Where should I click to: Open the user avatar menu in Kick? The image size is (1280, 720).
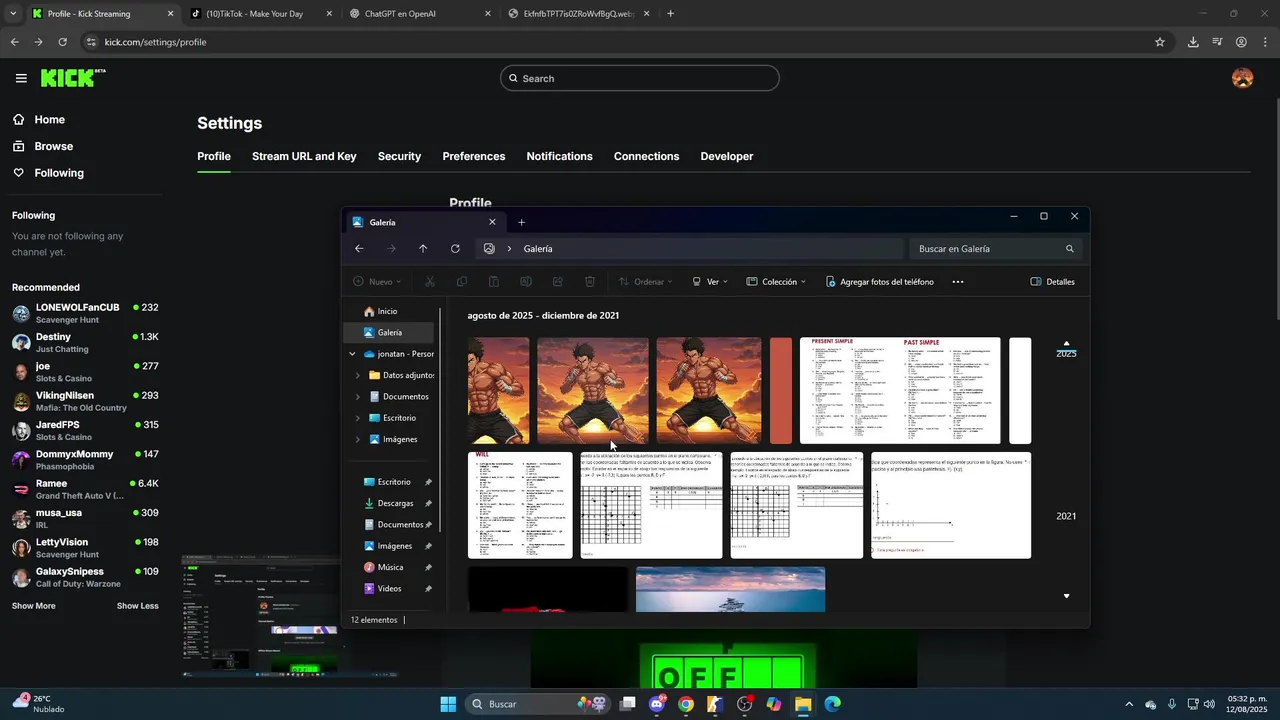point(1242,78)
